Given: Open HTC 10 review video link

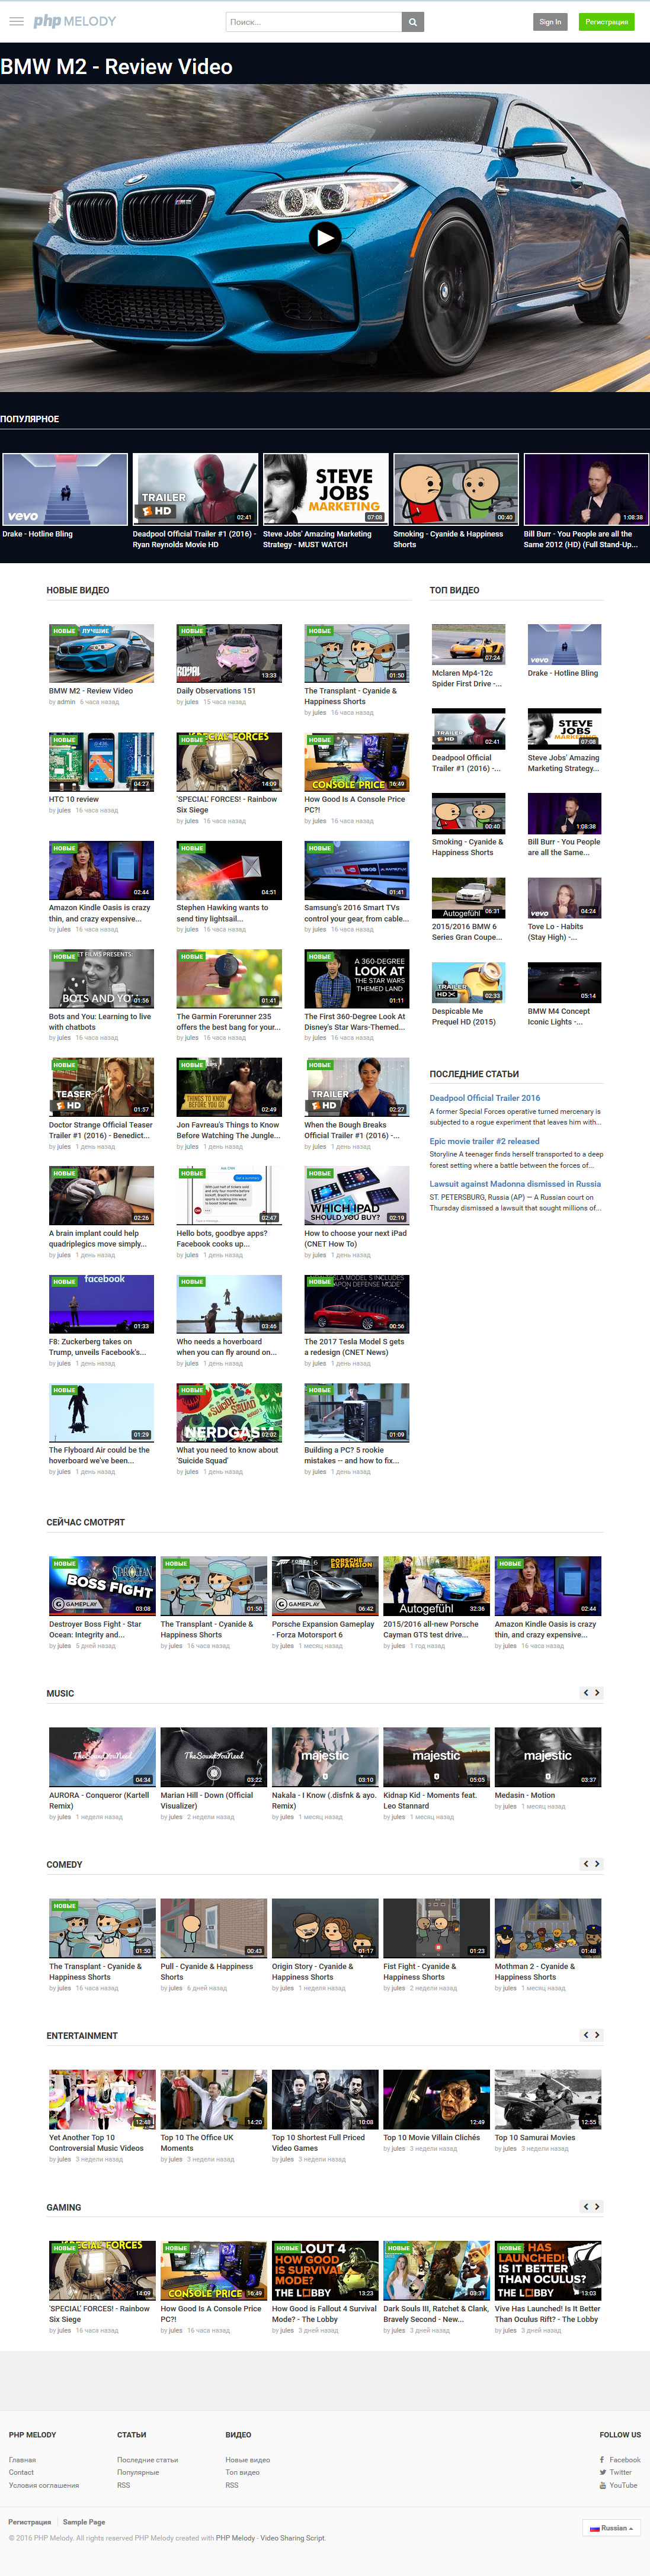Looking at the screenshot, I should (74, 799).
